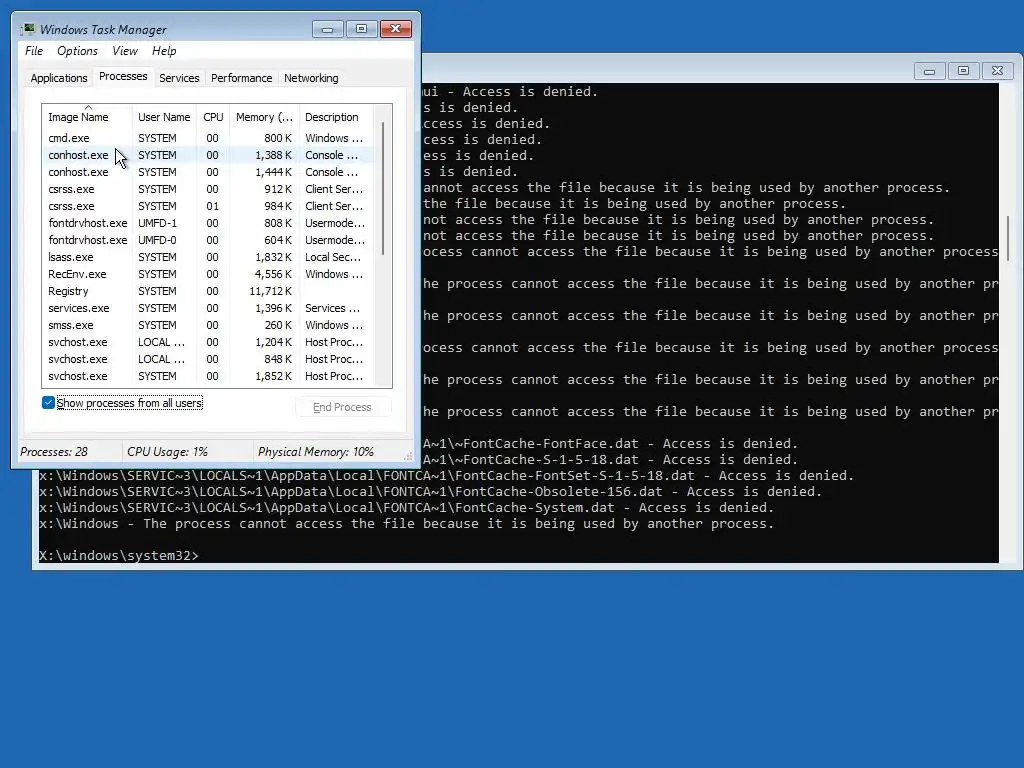Select the csrss.exe row using 912 K

pyautogui.click(x=209, y=189)
